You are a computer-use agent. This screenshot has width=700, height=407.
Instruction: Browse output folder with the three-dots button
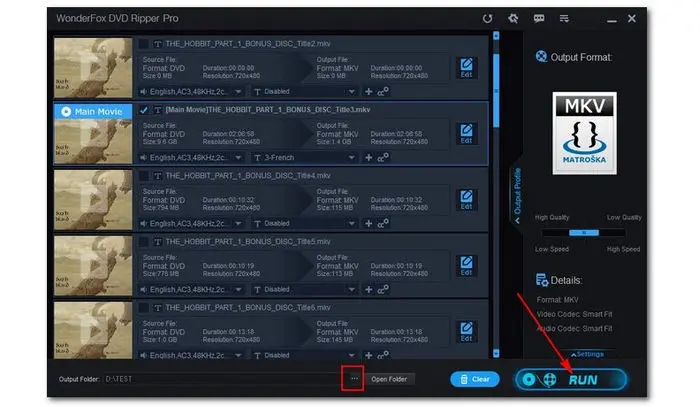(354, 378)
